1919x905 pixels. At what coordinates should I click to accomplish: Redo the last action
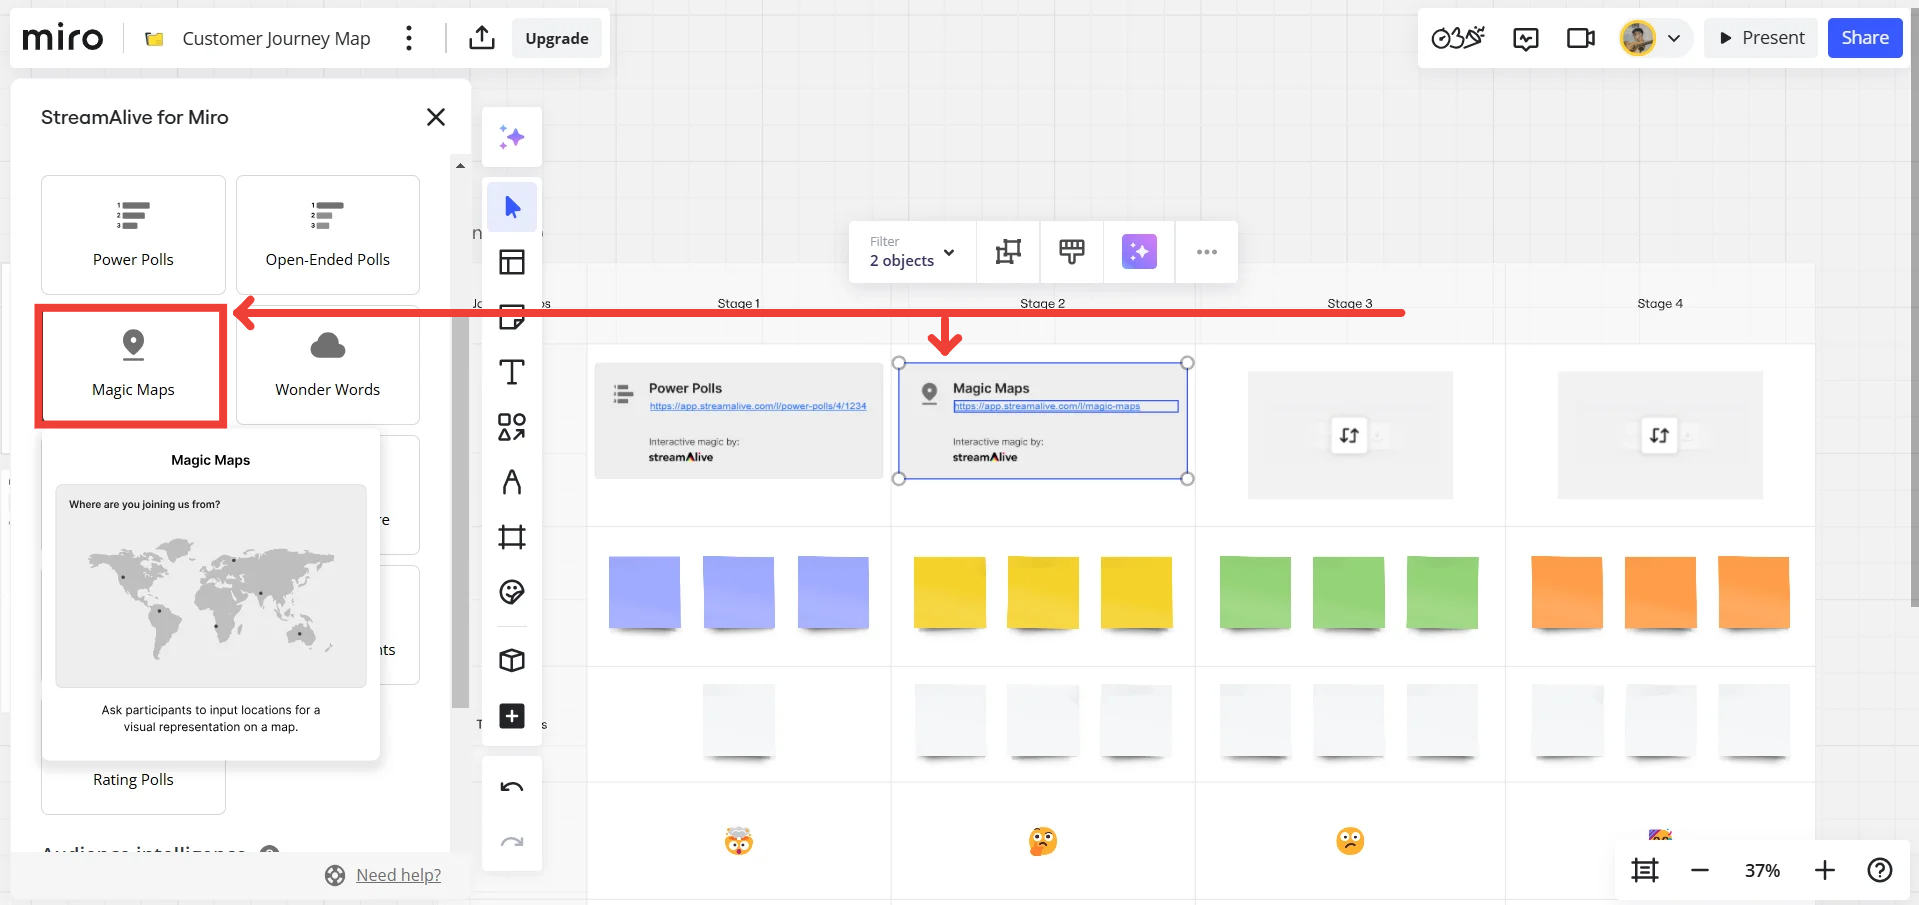pyautogui.click(x=512, y=842)
